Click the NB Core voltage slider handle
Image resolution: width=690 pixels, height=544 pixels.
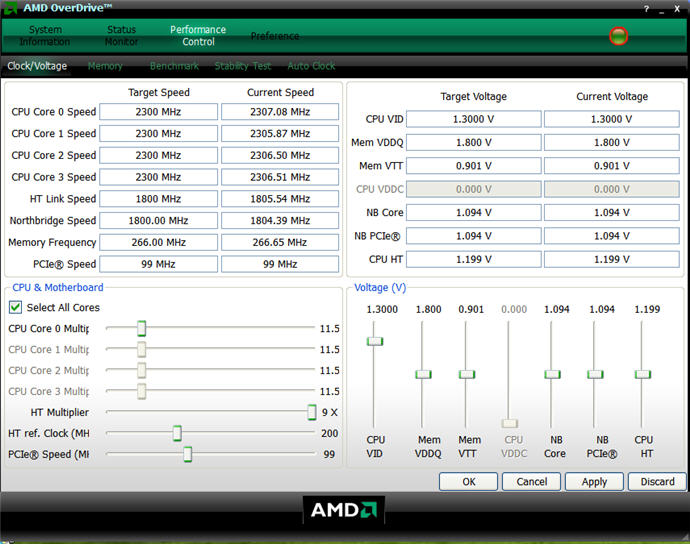pos(552,374)
